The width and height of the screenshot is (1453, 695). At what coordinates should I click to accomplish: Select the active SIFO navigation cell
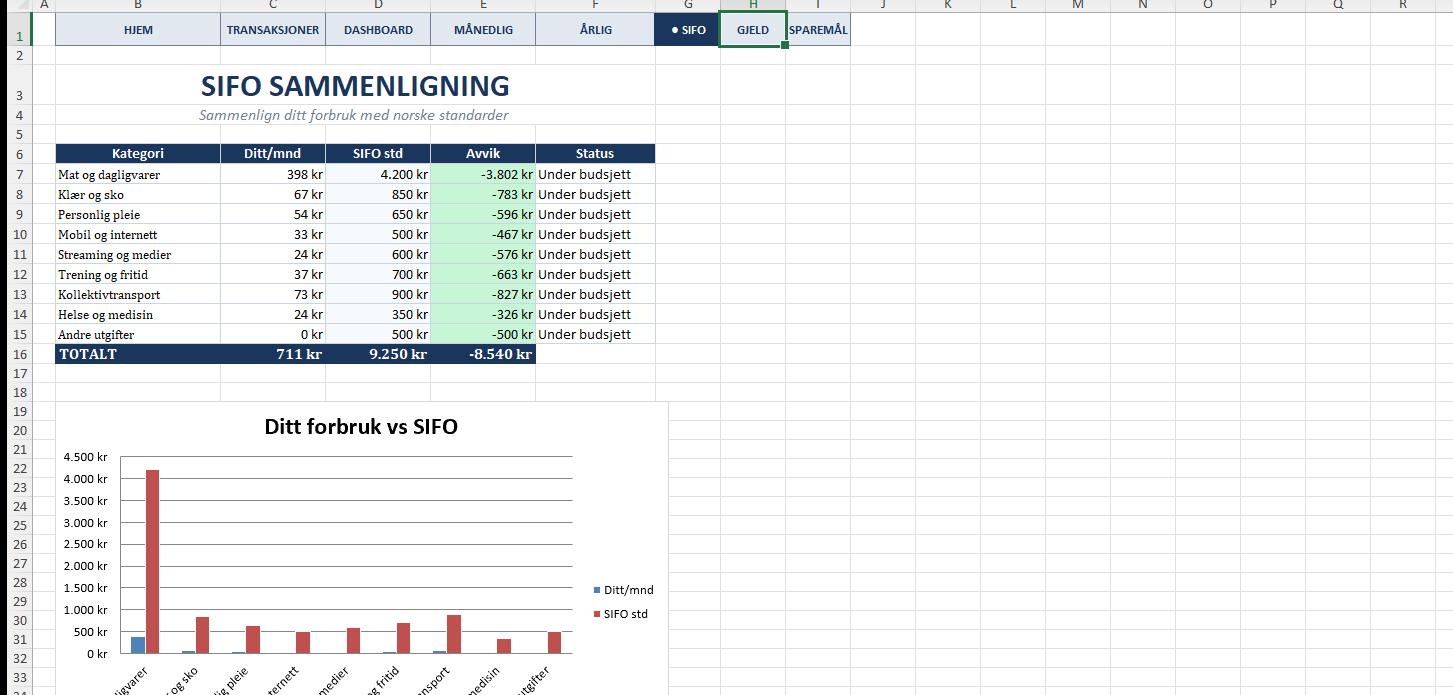click(688, 30)
